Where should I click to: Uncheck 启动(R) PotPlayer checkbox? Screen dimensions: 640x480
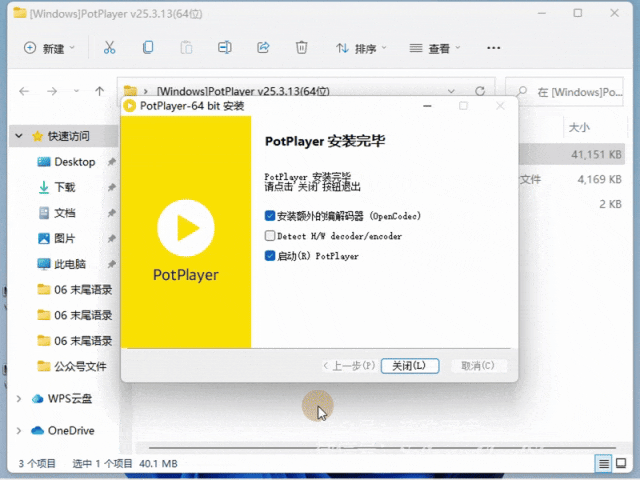click(x=270, y=256)
